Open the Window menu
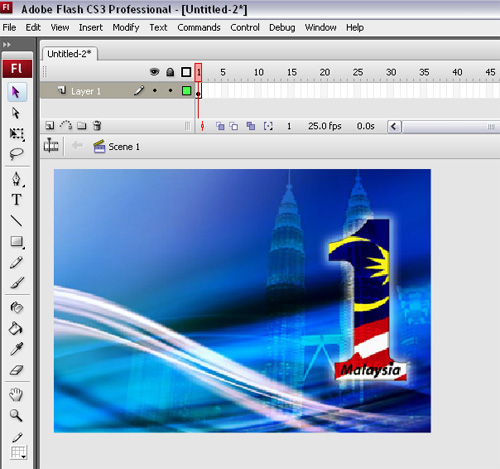Viewport: 500px width, 469px height. (320, 27)
